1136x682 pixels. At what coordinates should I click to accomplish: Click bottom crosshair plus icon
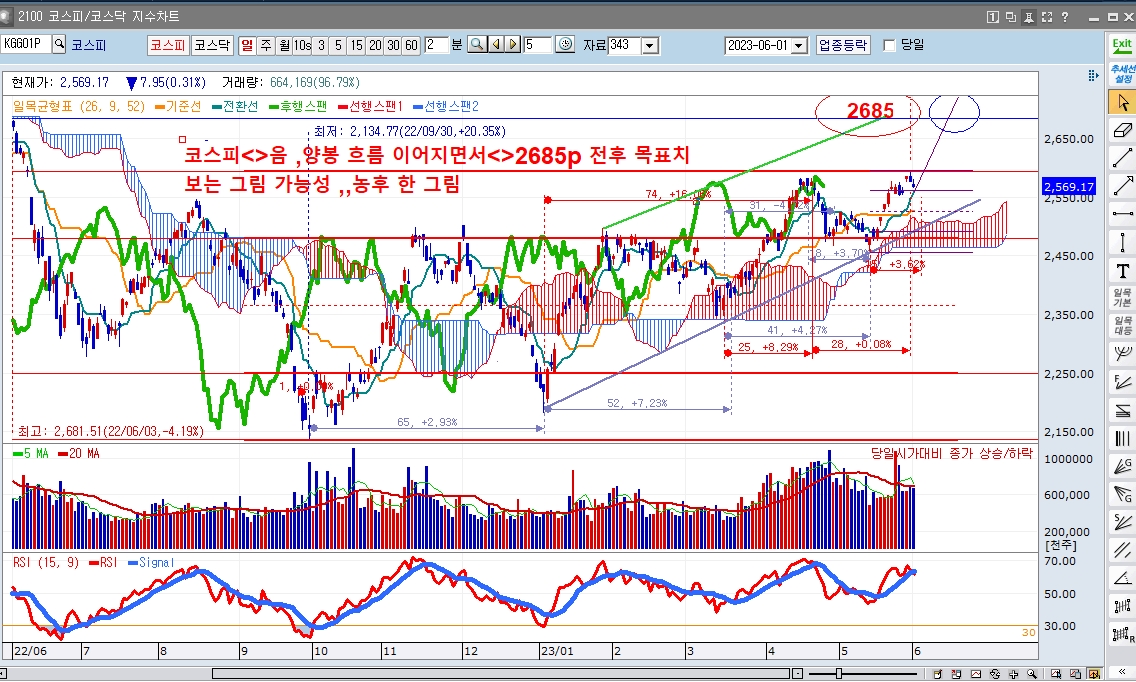click(1013, 674)
